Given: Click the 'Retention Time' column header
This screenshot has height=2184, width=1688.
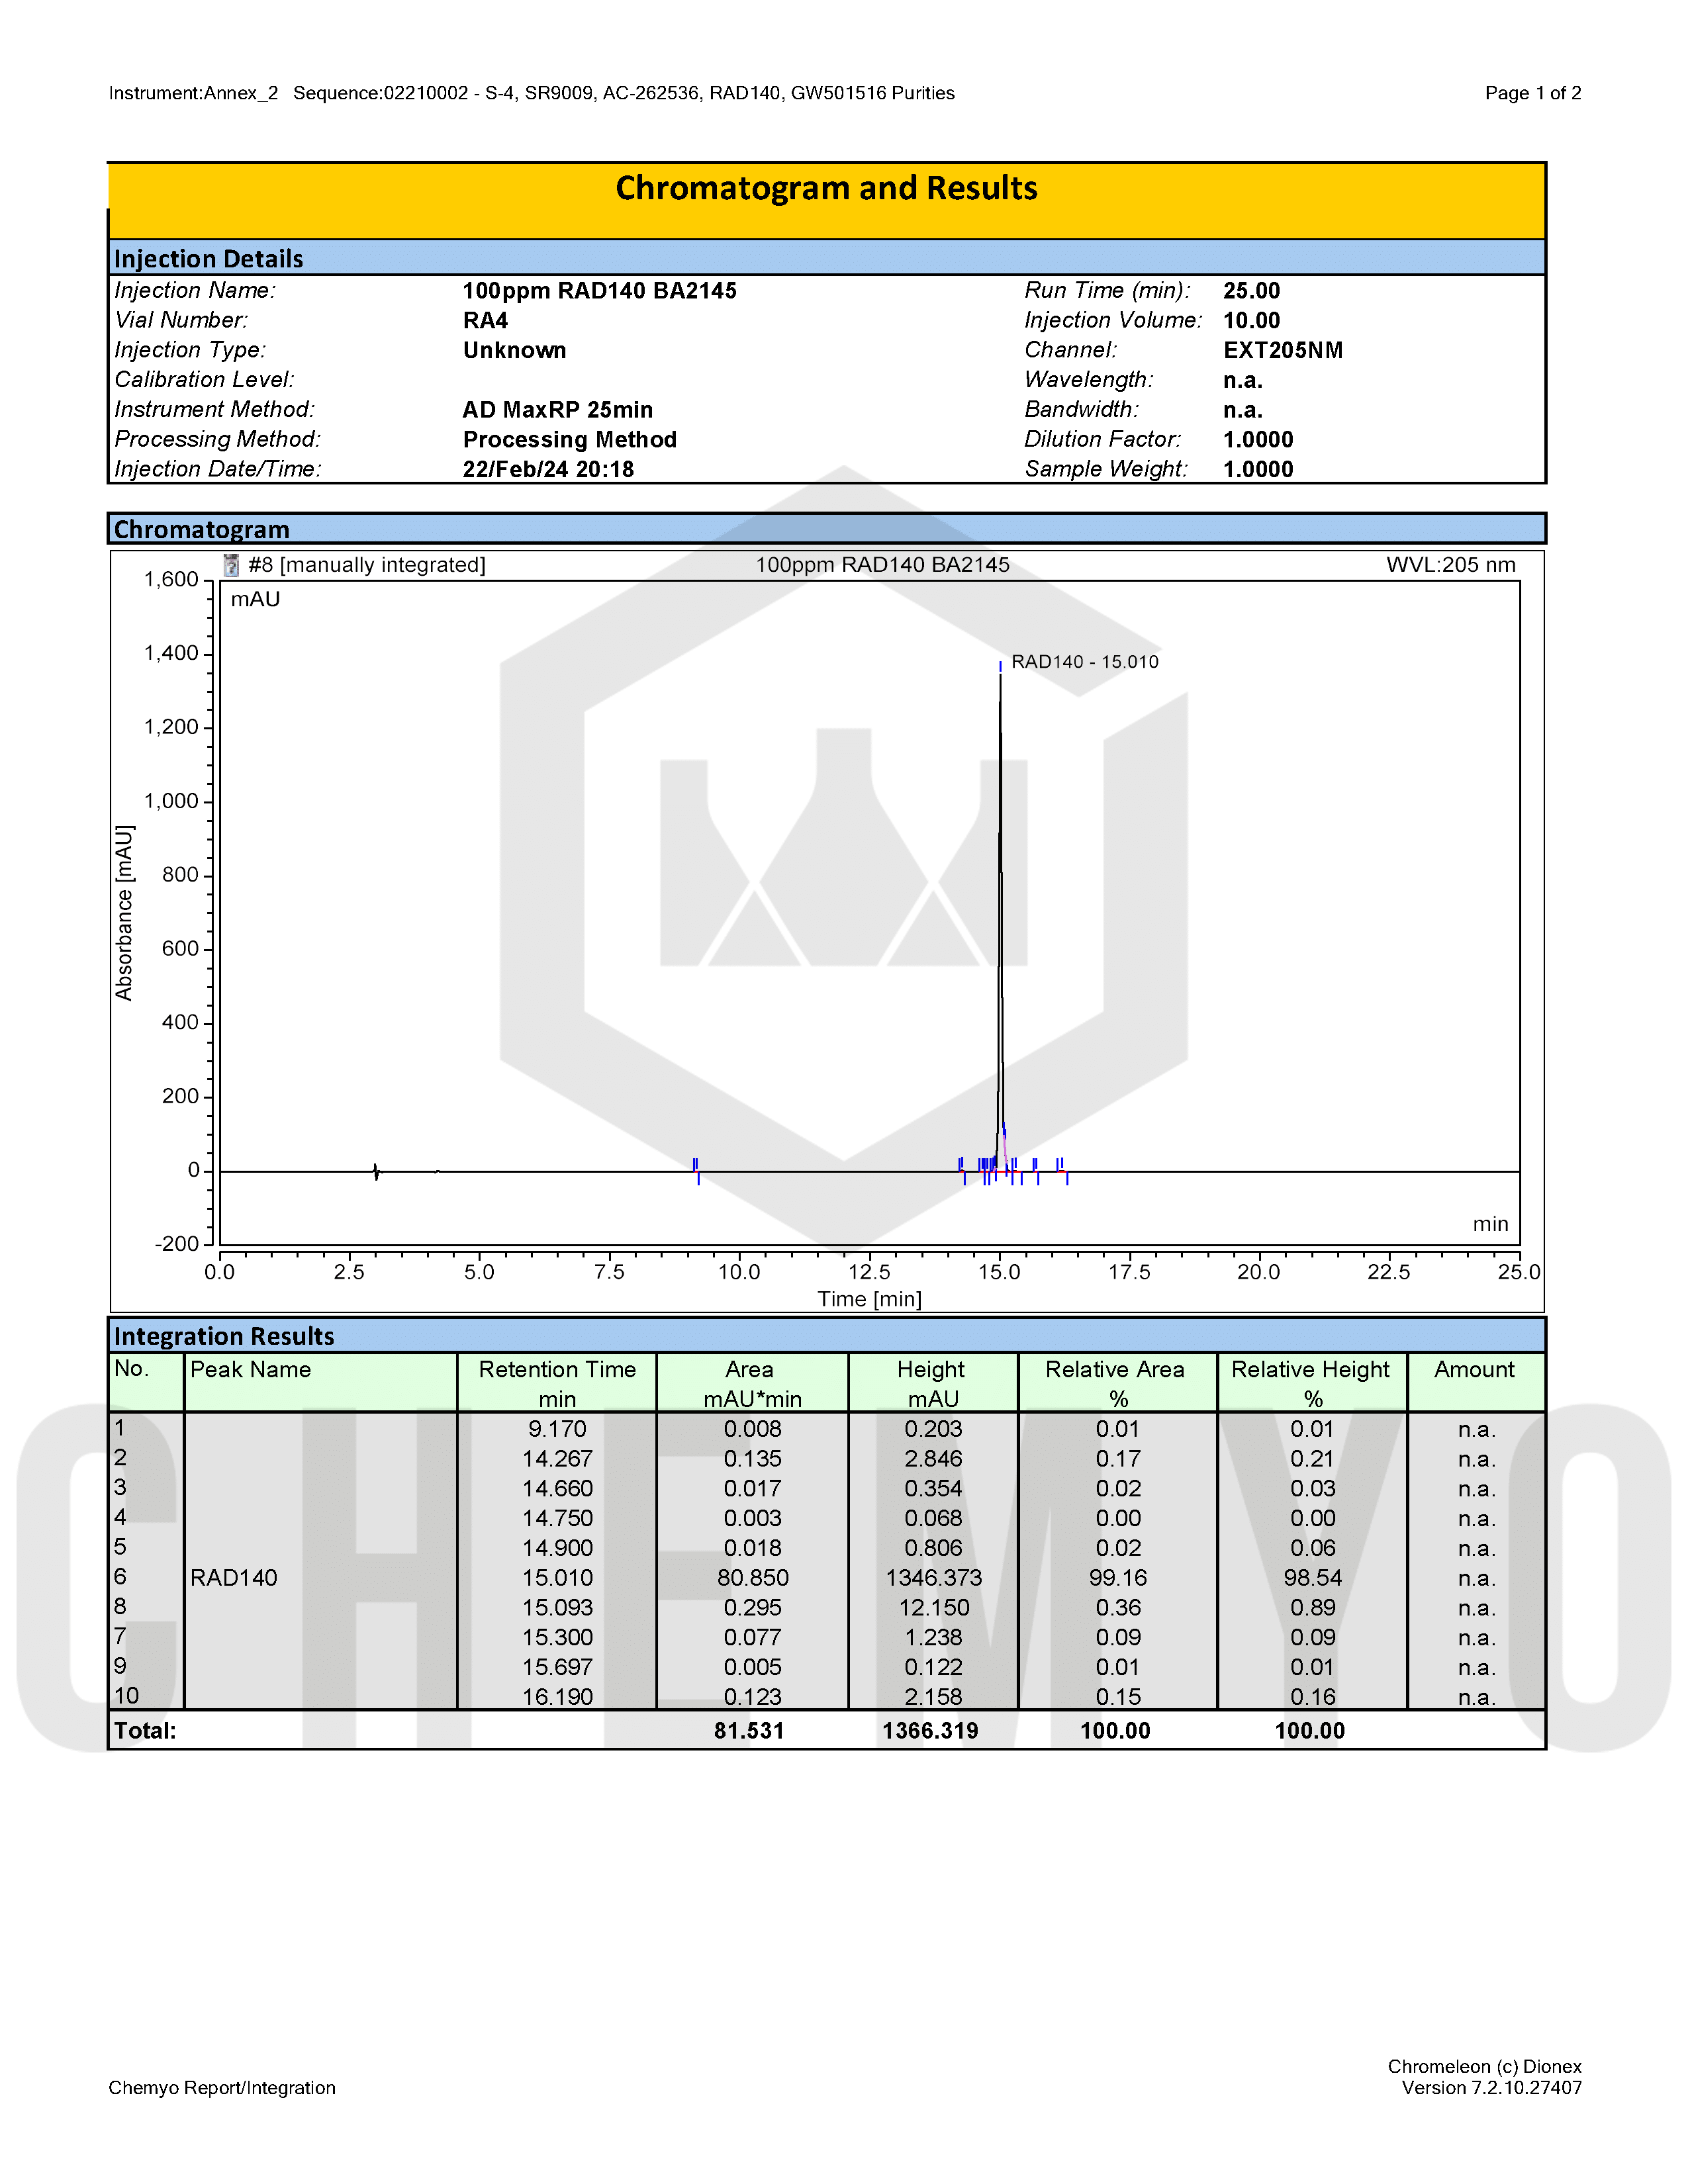Looking at the screenshot, I should (557, 1370).
